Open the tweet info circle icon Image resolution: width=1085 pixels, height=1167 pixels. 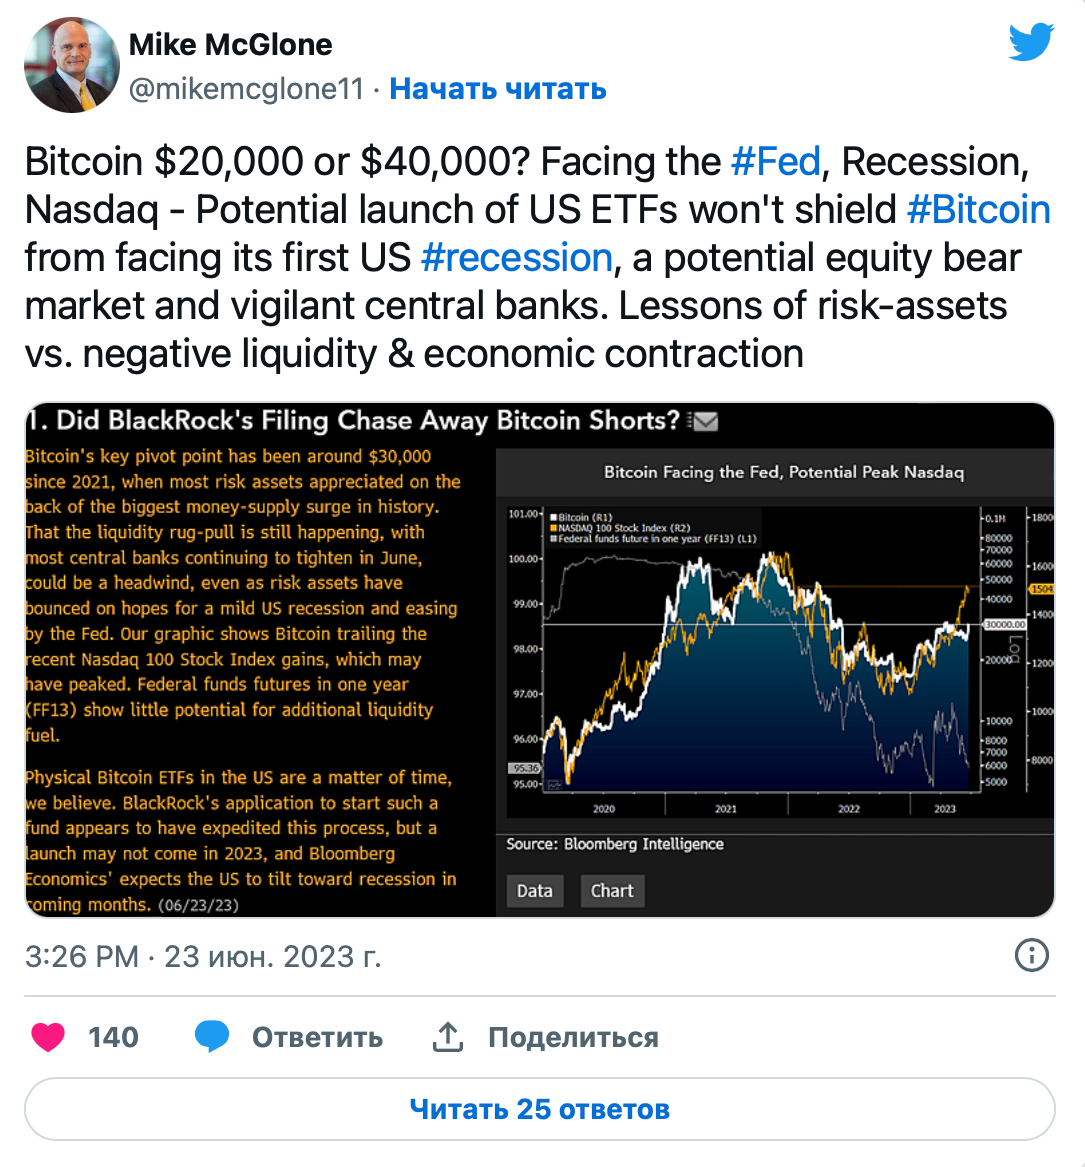(1031, 955)
